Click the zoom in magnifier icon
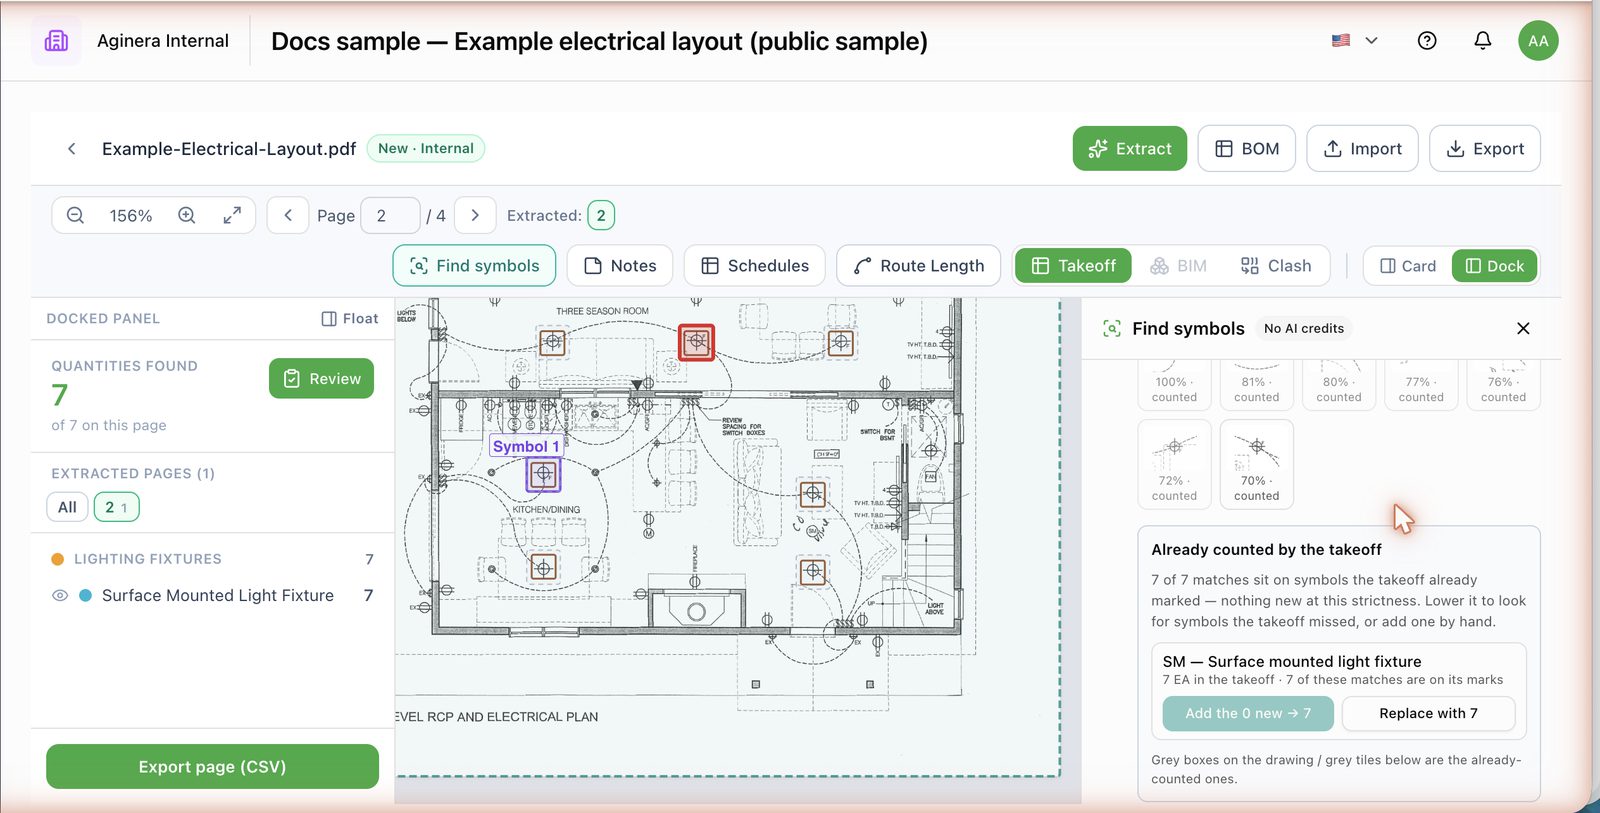 click(187, 215)
